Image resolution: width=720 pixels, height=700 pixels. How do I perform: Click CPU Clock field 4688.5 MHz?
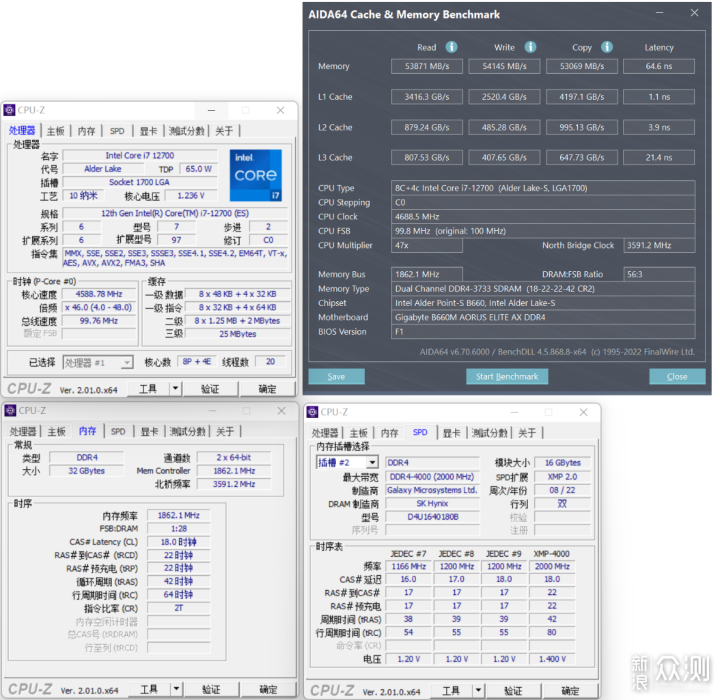pyautogui.click(x=543, y=216)
